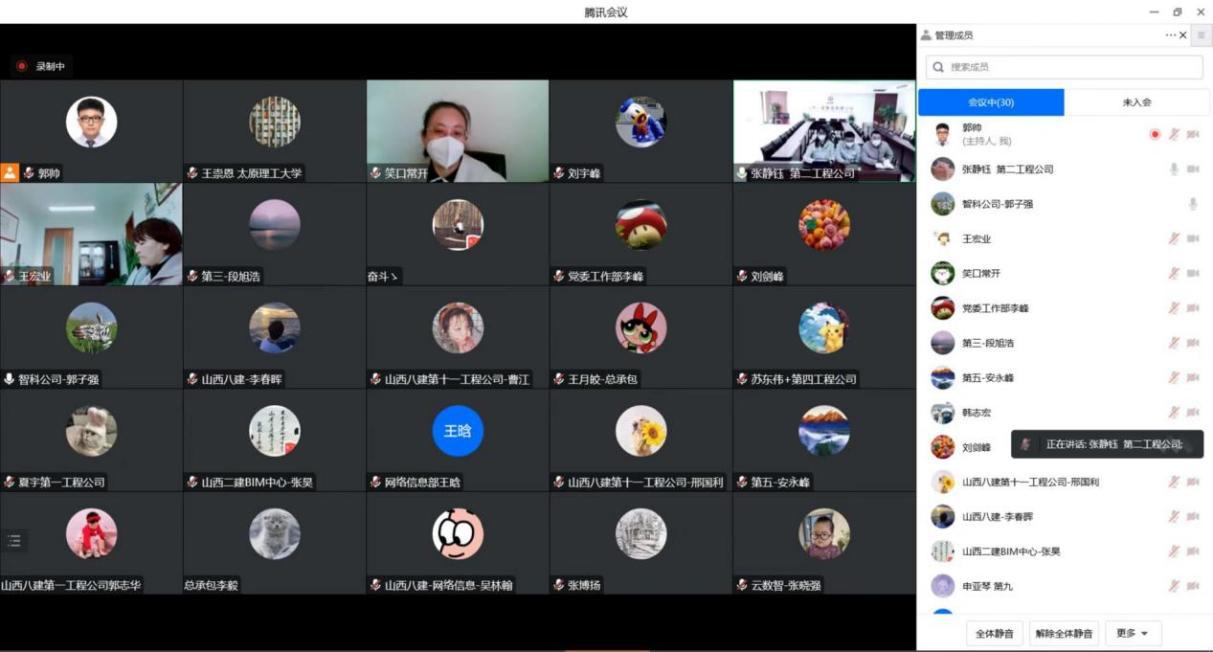
Task: Select the 会议中(30) tab
Action: 990,102
